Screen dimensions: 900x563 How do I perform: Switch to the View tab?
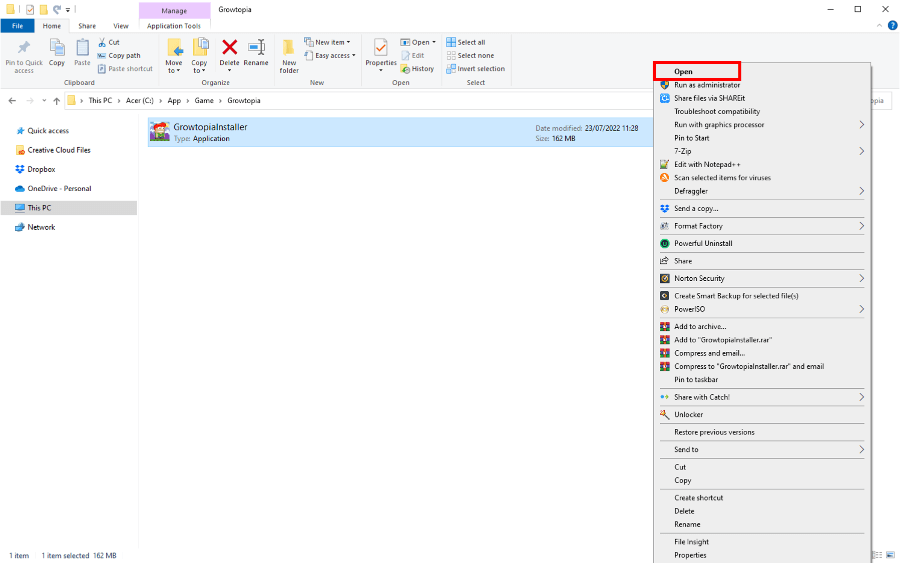tap(121, 26)
